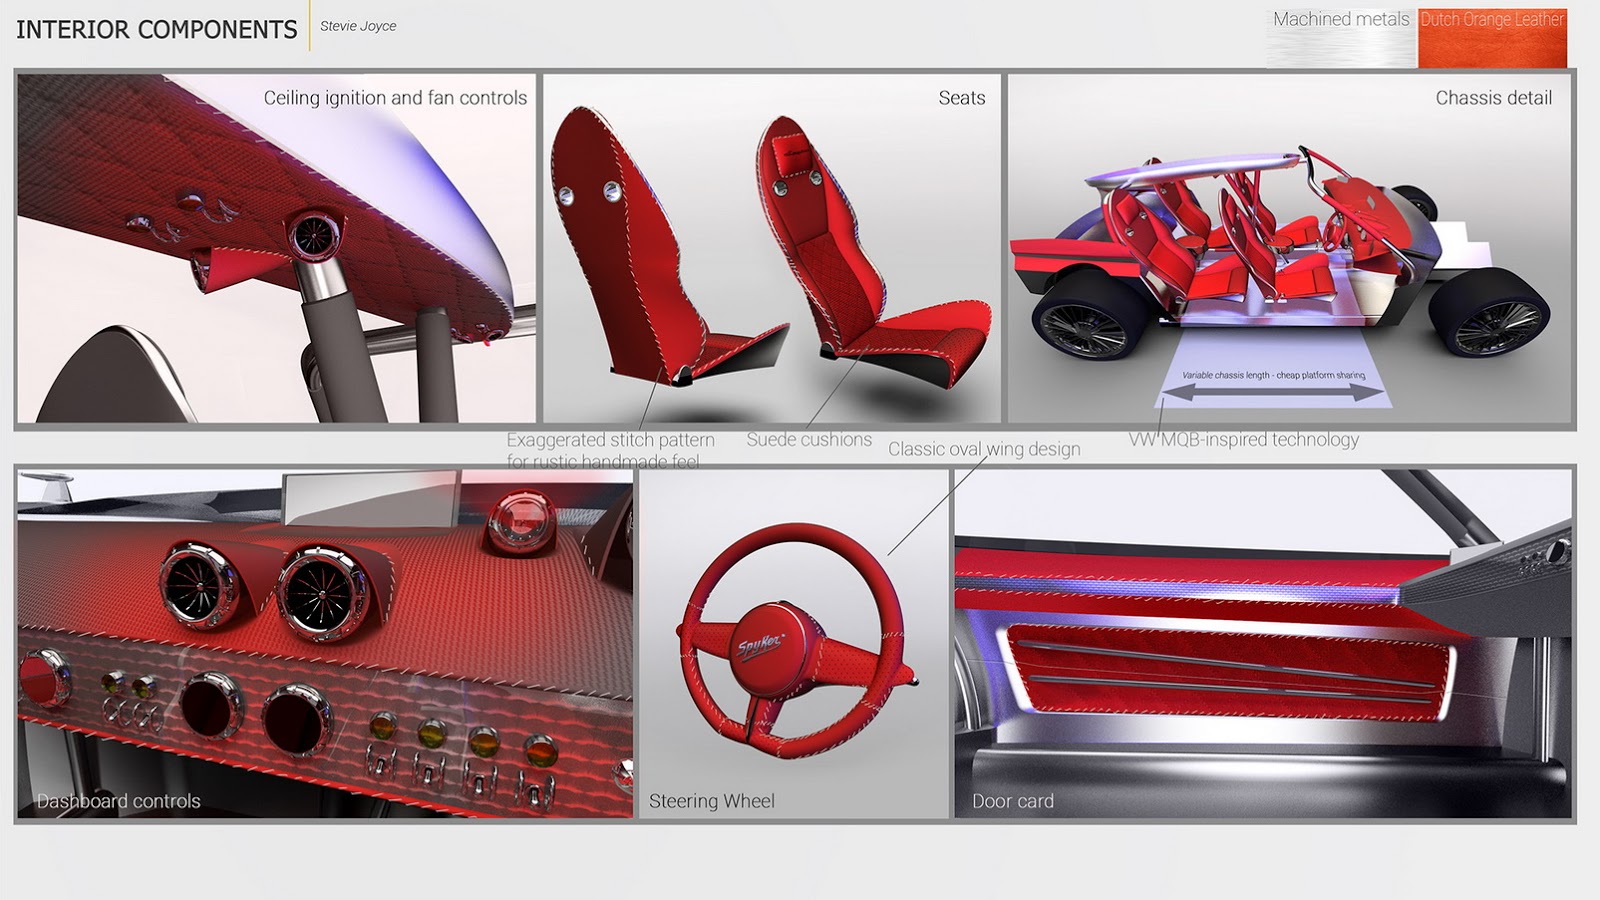Click the Chassis detail label

(1493, 98)
